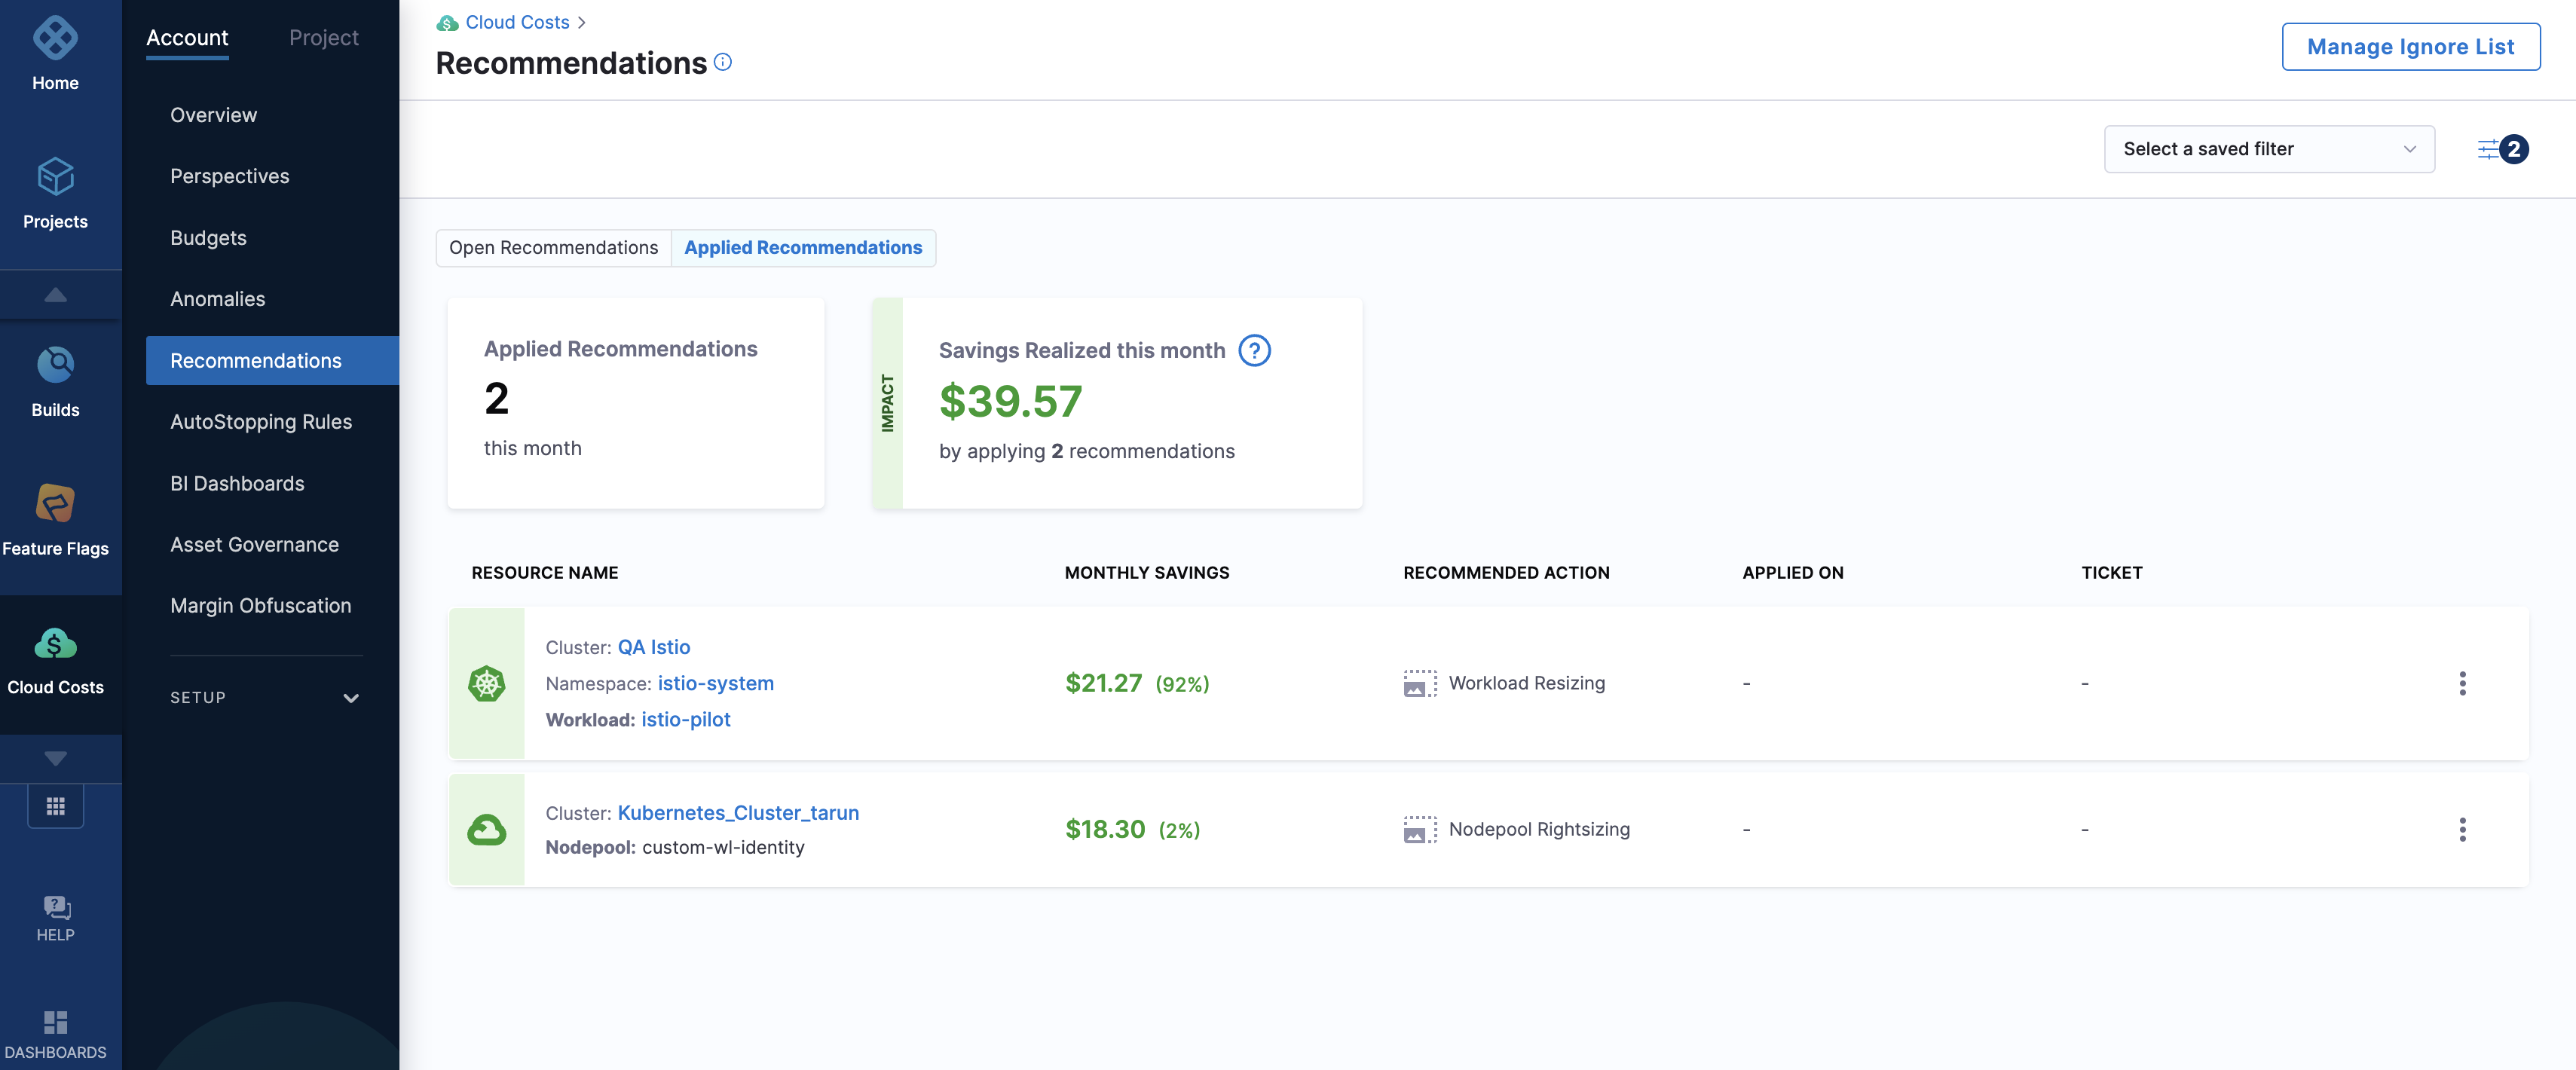
Task: Open Dashboards icon in sidebar
Action: pyautogui.click(x=55, y=1022)
